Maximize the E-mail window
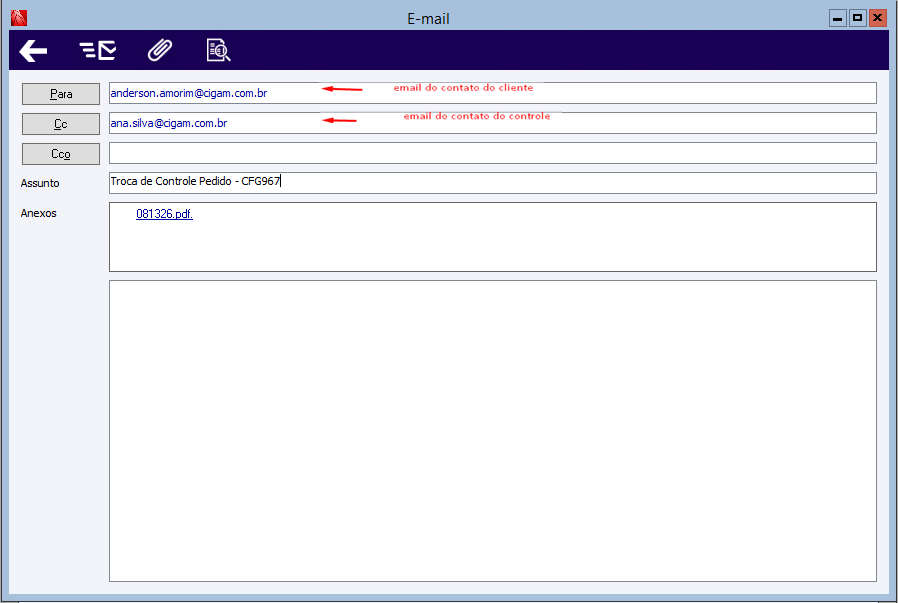898x603 pixels. click(x=857, y=18)
